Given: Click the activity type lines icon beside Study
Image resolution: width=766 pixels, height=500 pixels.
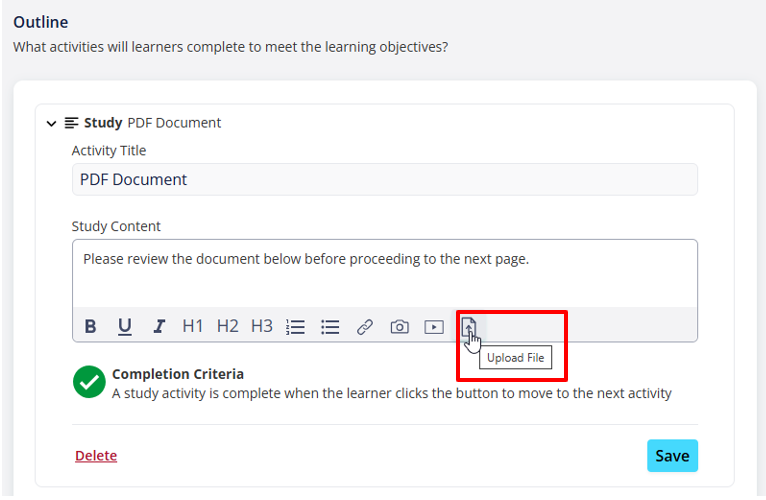Looking at the screenshot, I should pyautogui.click(x=71, y=123).
